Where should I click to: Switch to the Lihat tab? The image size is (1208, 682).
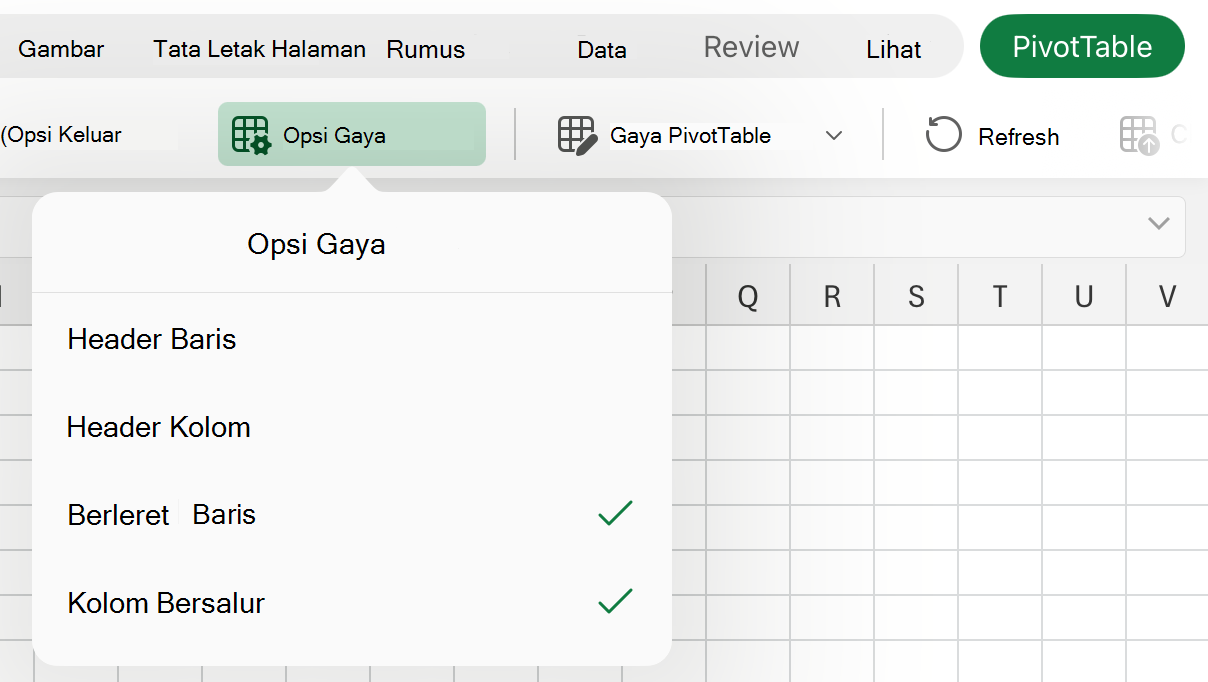pyautogui.click(x=894, y=49)
